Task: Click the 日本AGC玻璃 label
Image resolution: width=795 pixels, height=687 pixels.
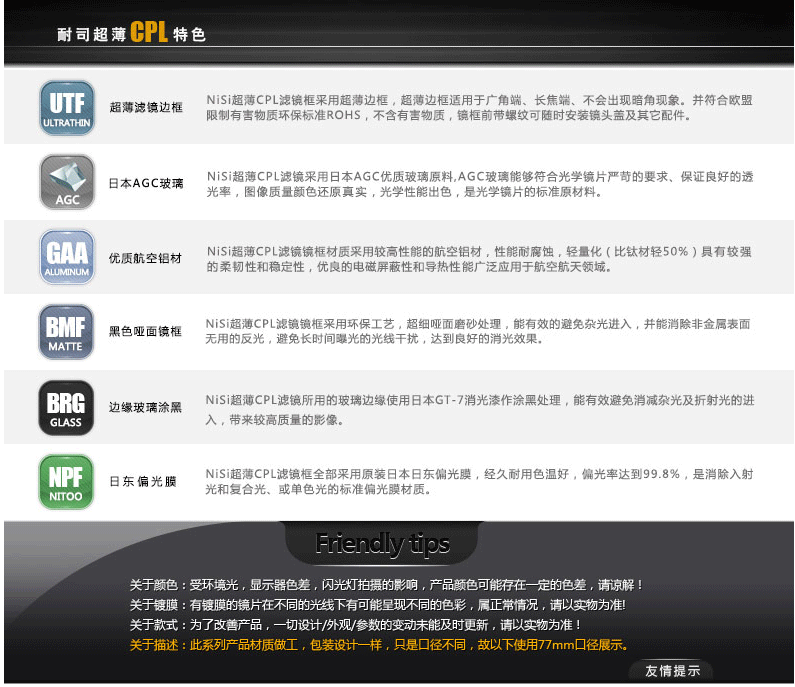Action: pos(146,183)
